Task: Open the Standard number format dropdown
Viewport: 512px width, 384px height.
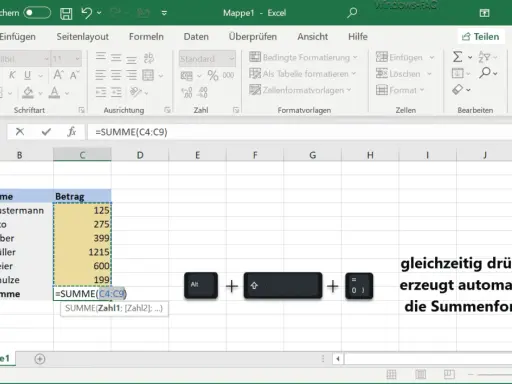Action: coord(207,59)
